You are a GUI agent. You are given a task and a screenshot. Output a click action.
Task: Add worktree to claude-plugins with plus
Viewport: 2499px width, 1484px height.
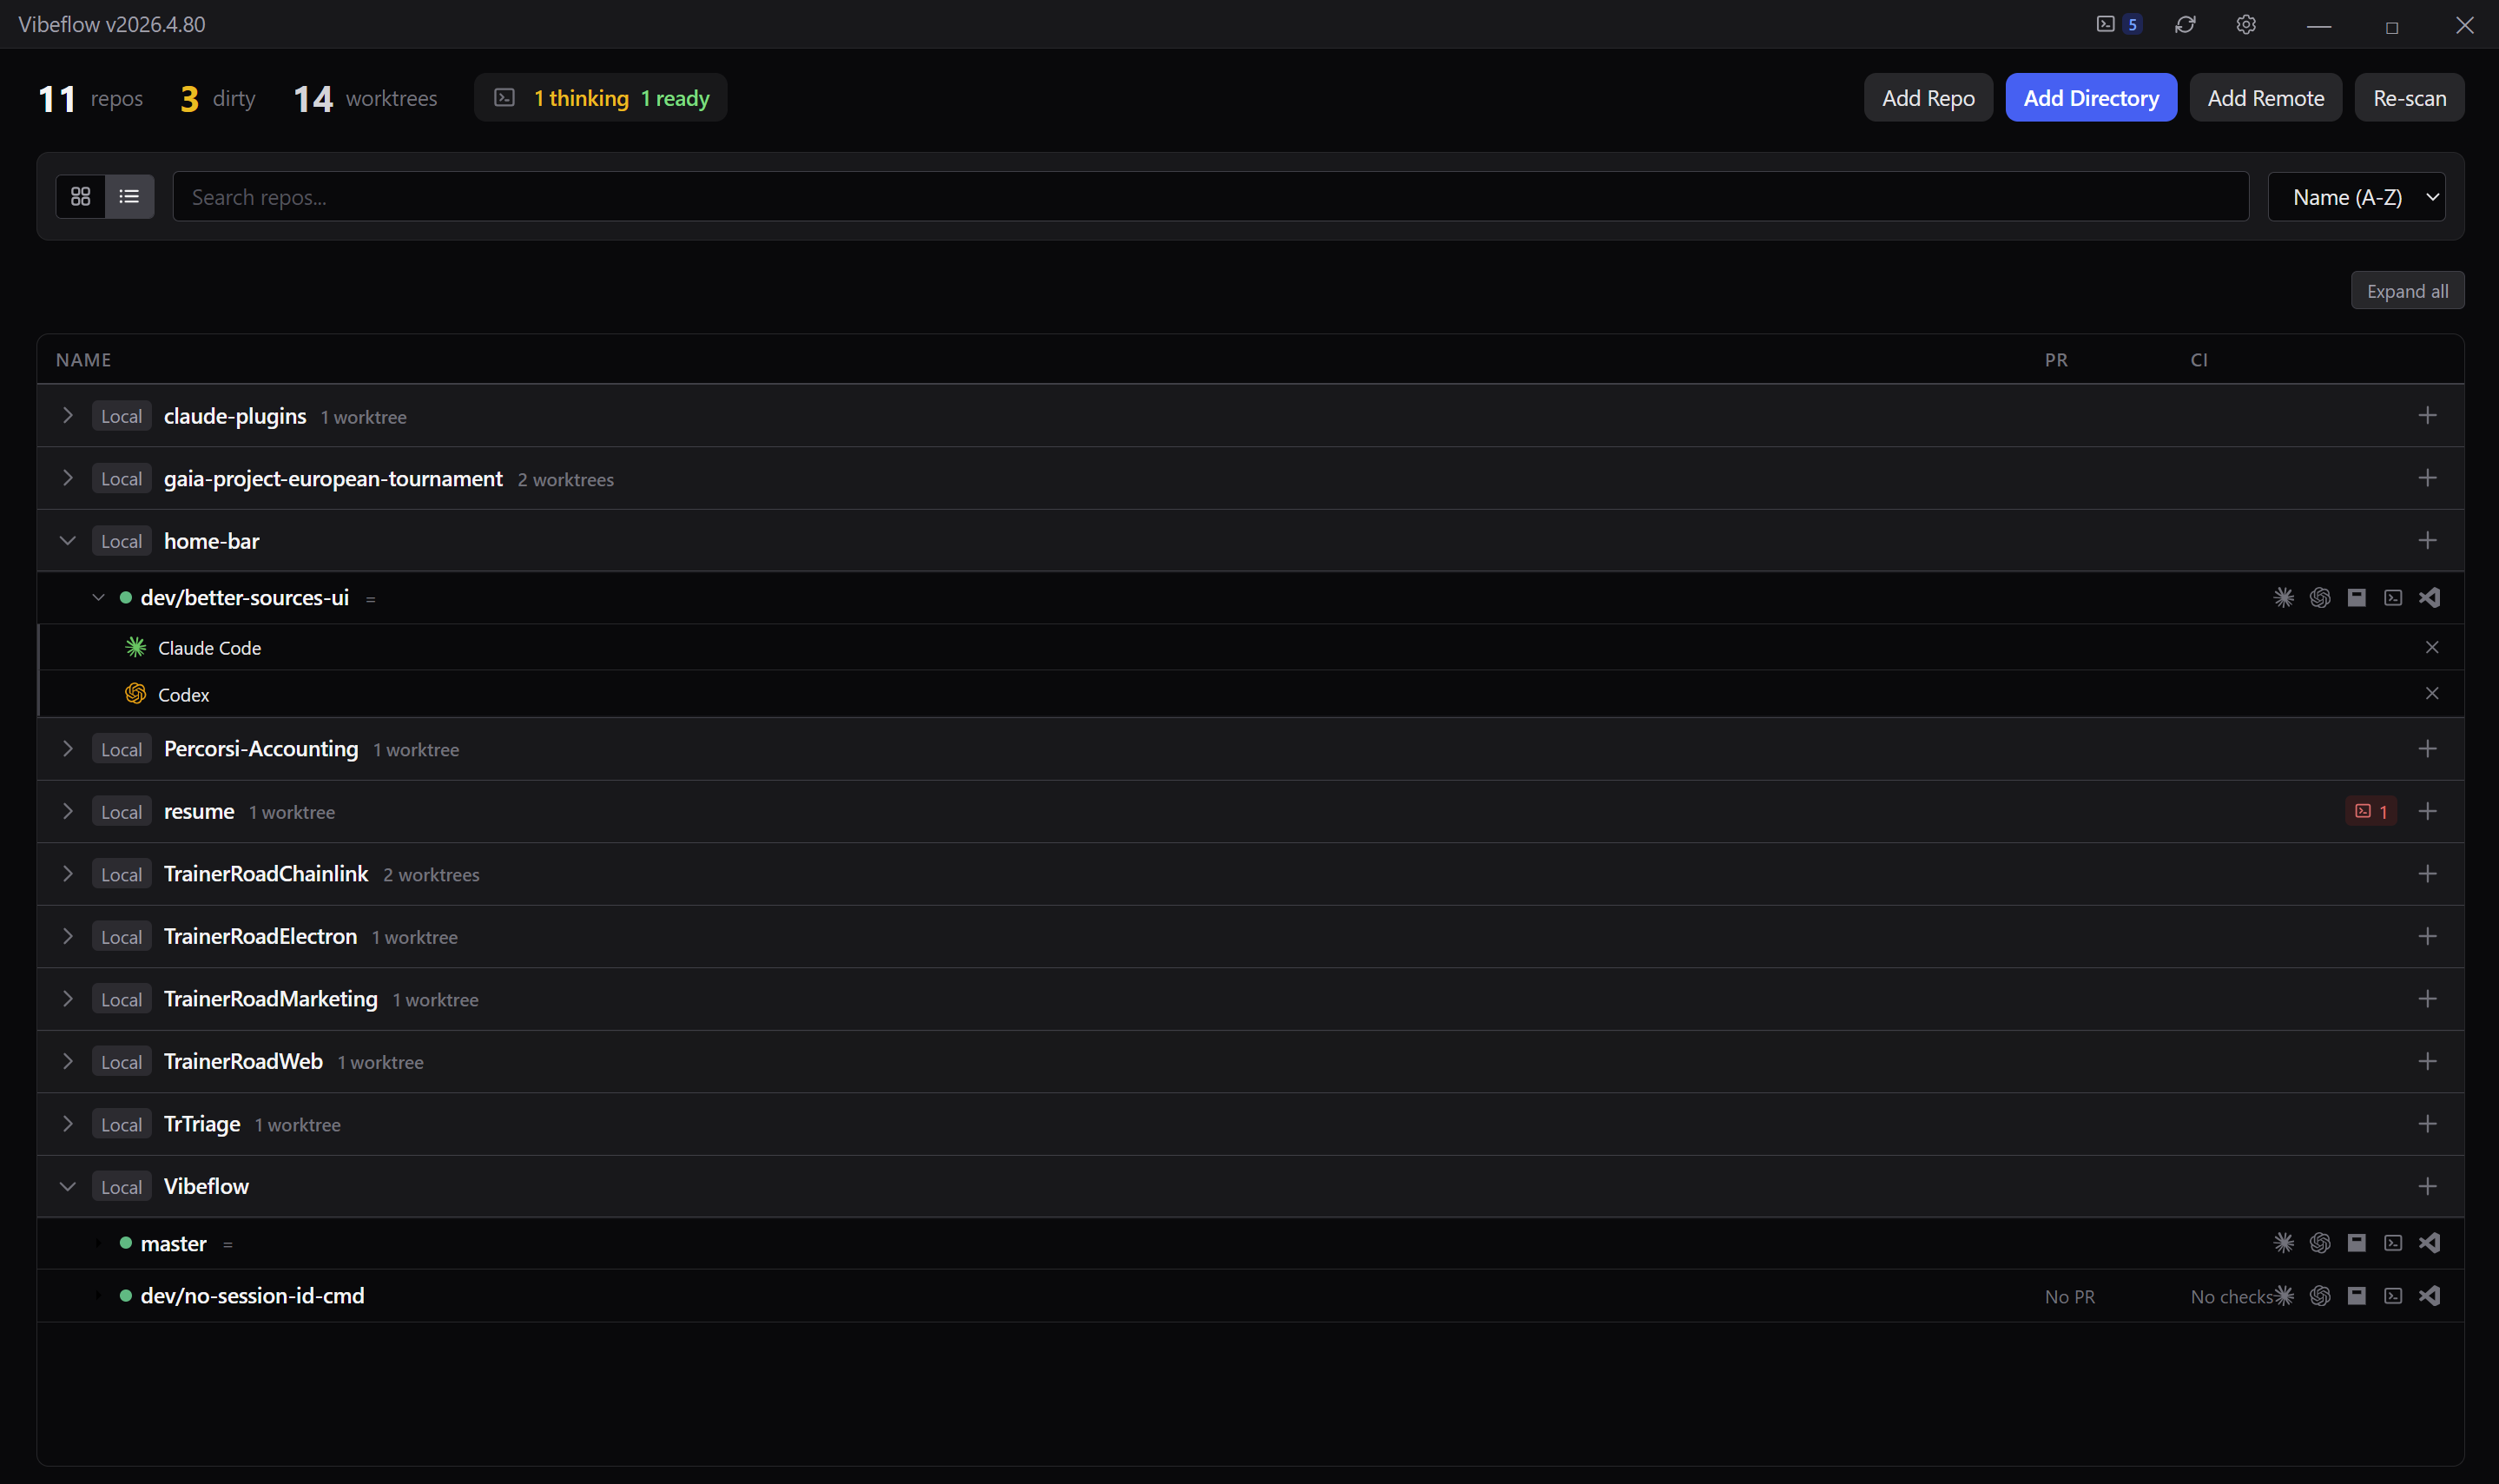[2427, 416]
